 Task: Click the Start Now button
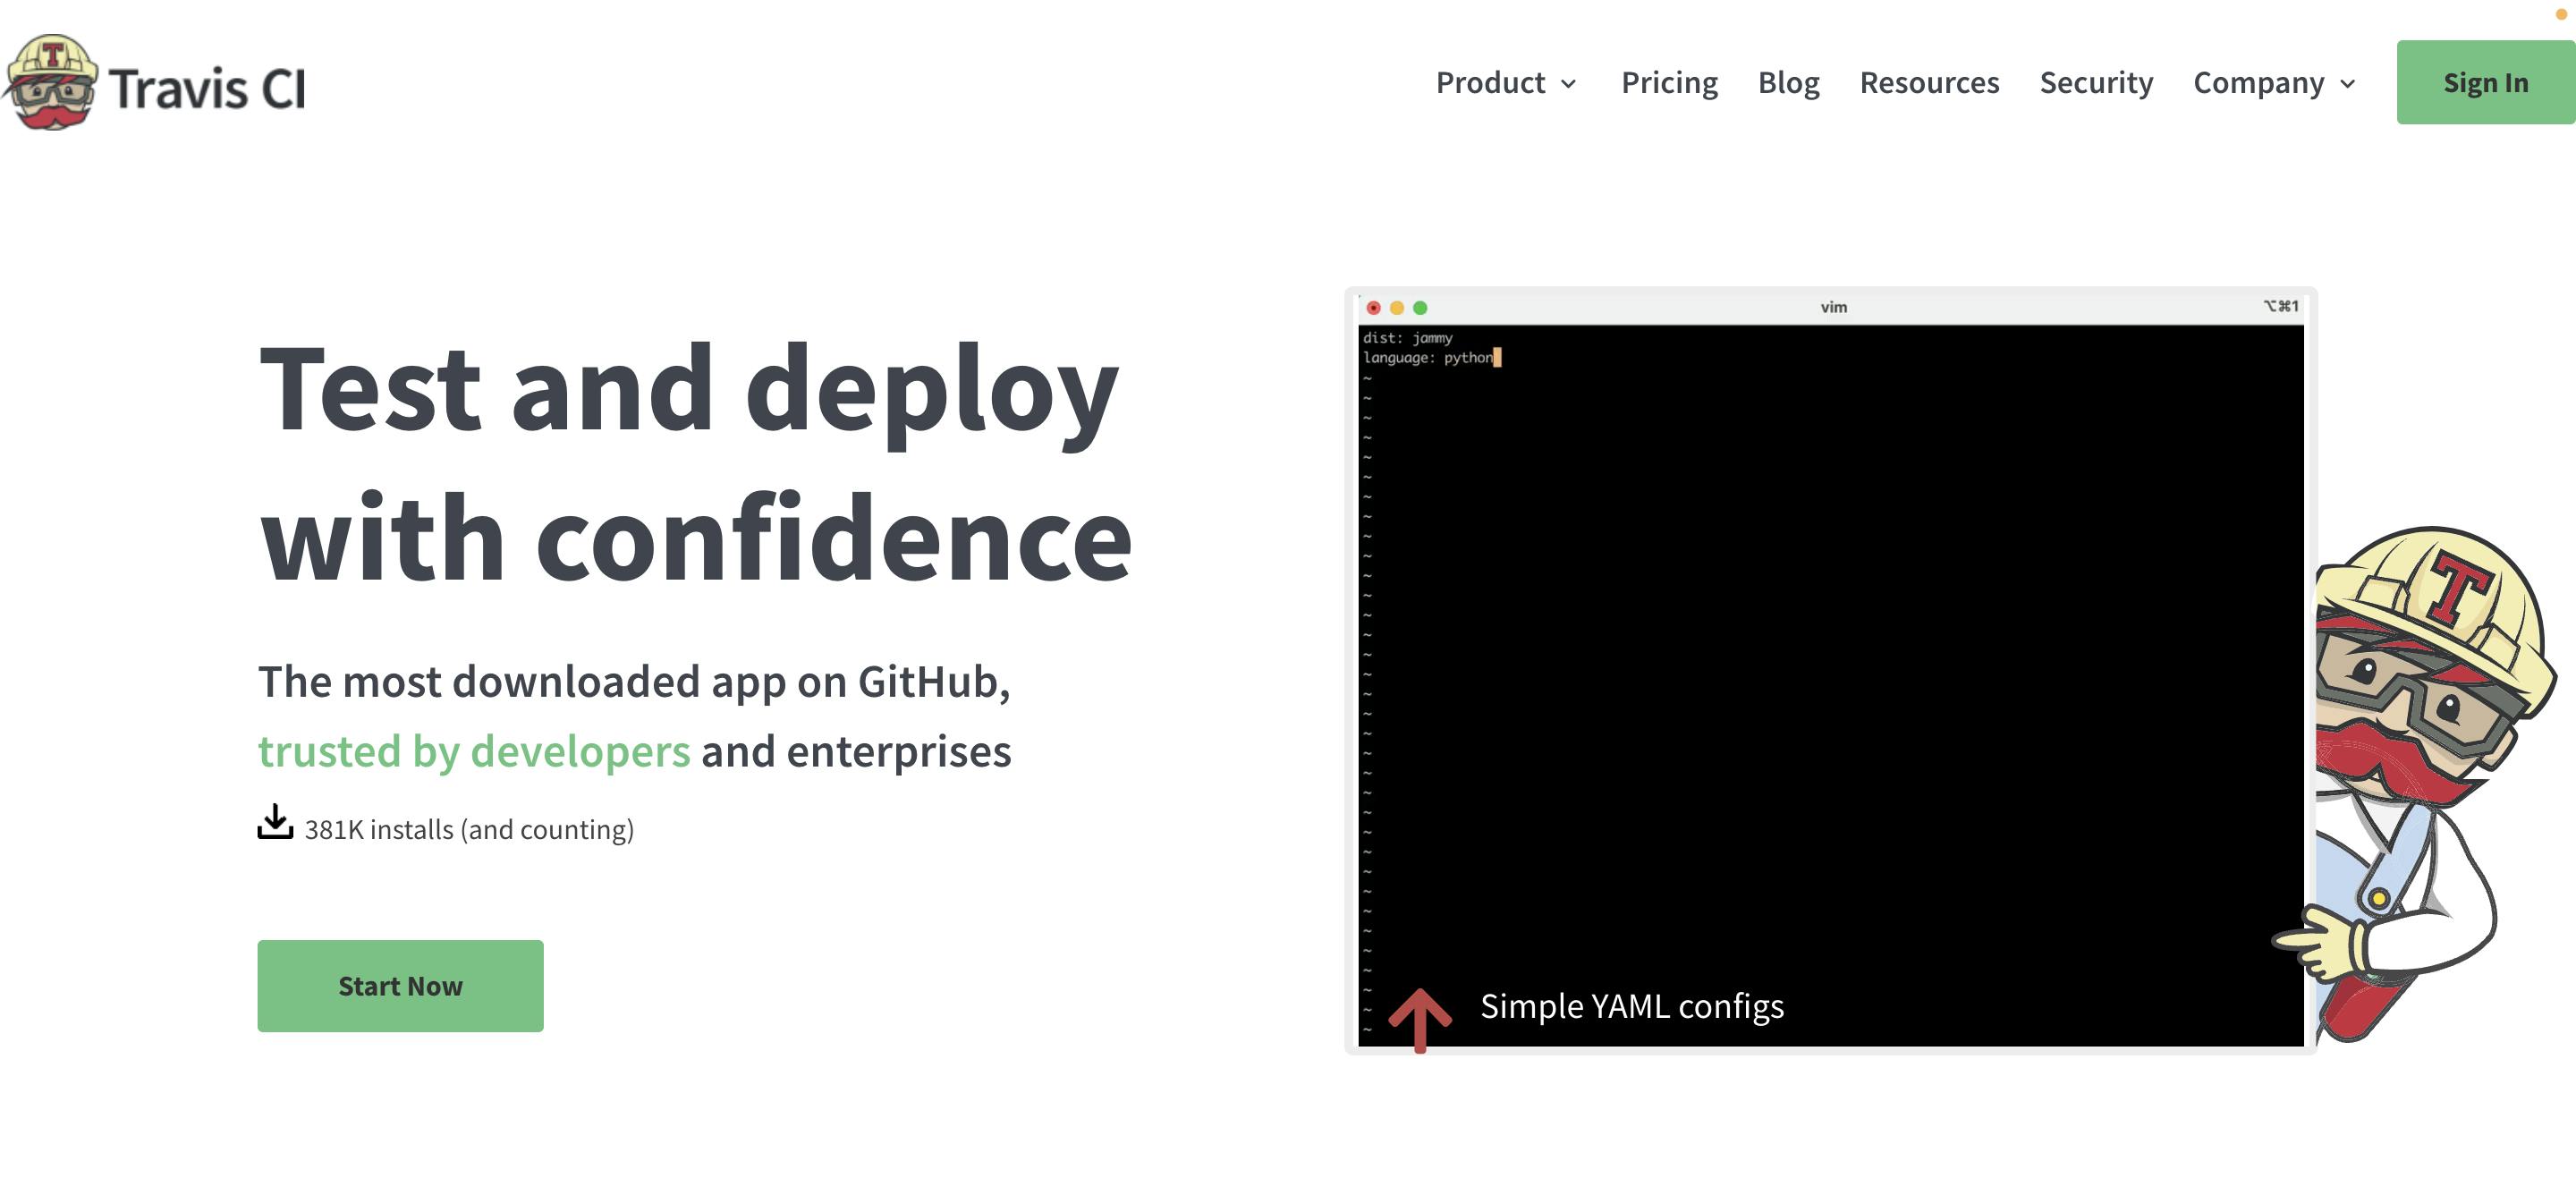(400, 985)
